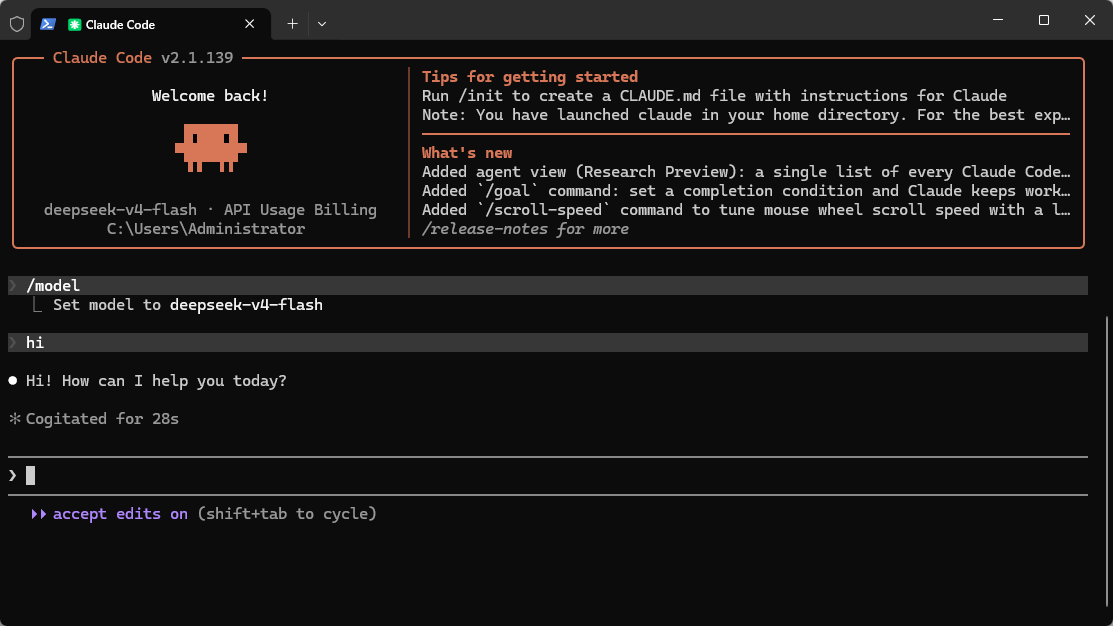The width and height of the screenshot is (1113, 626).
Task: Click accept edits on mode indicator
Action: (120, 514)
